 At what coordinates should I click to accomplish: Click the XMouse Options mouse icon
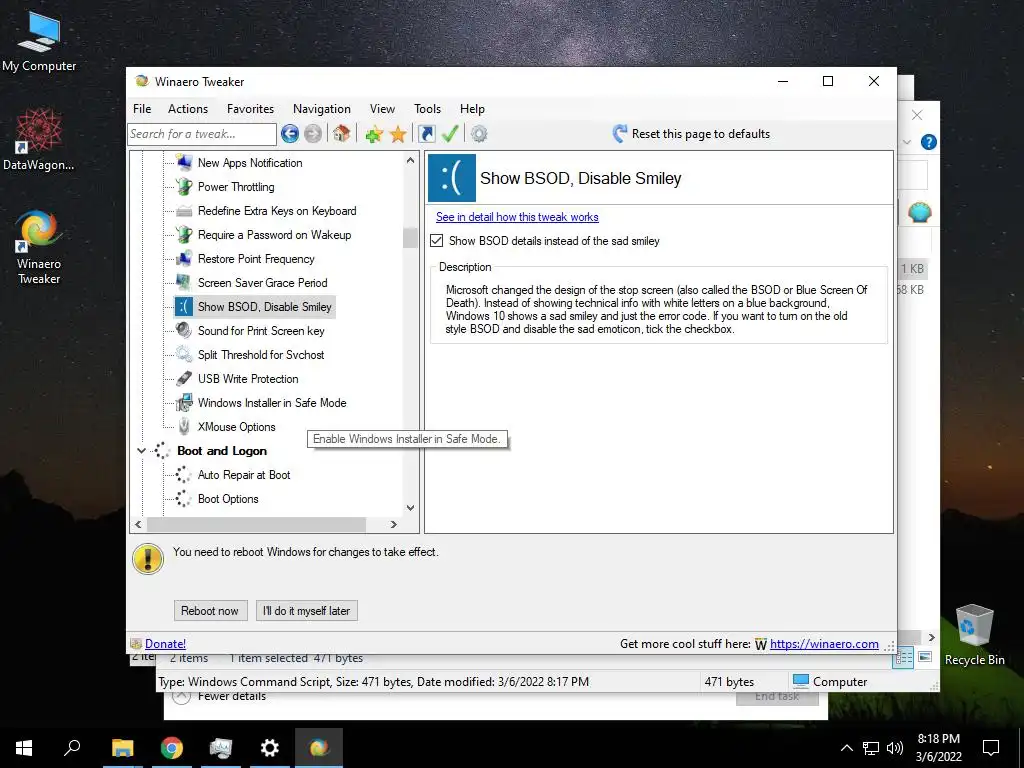184,426
